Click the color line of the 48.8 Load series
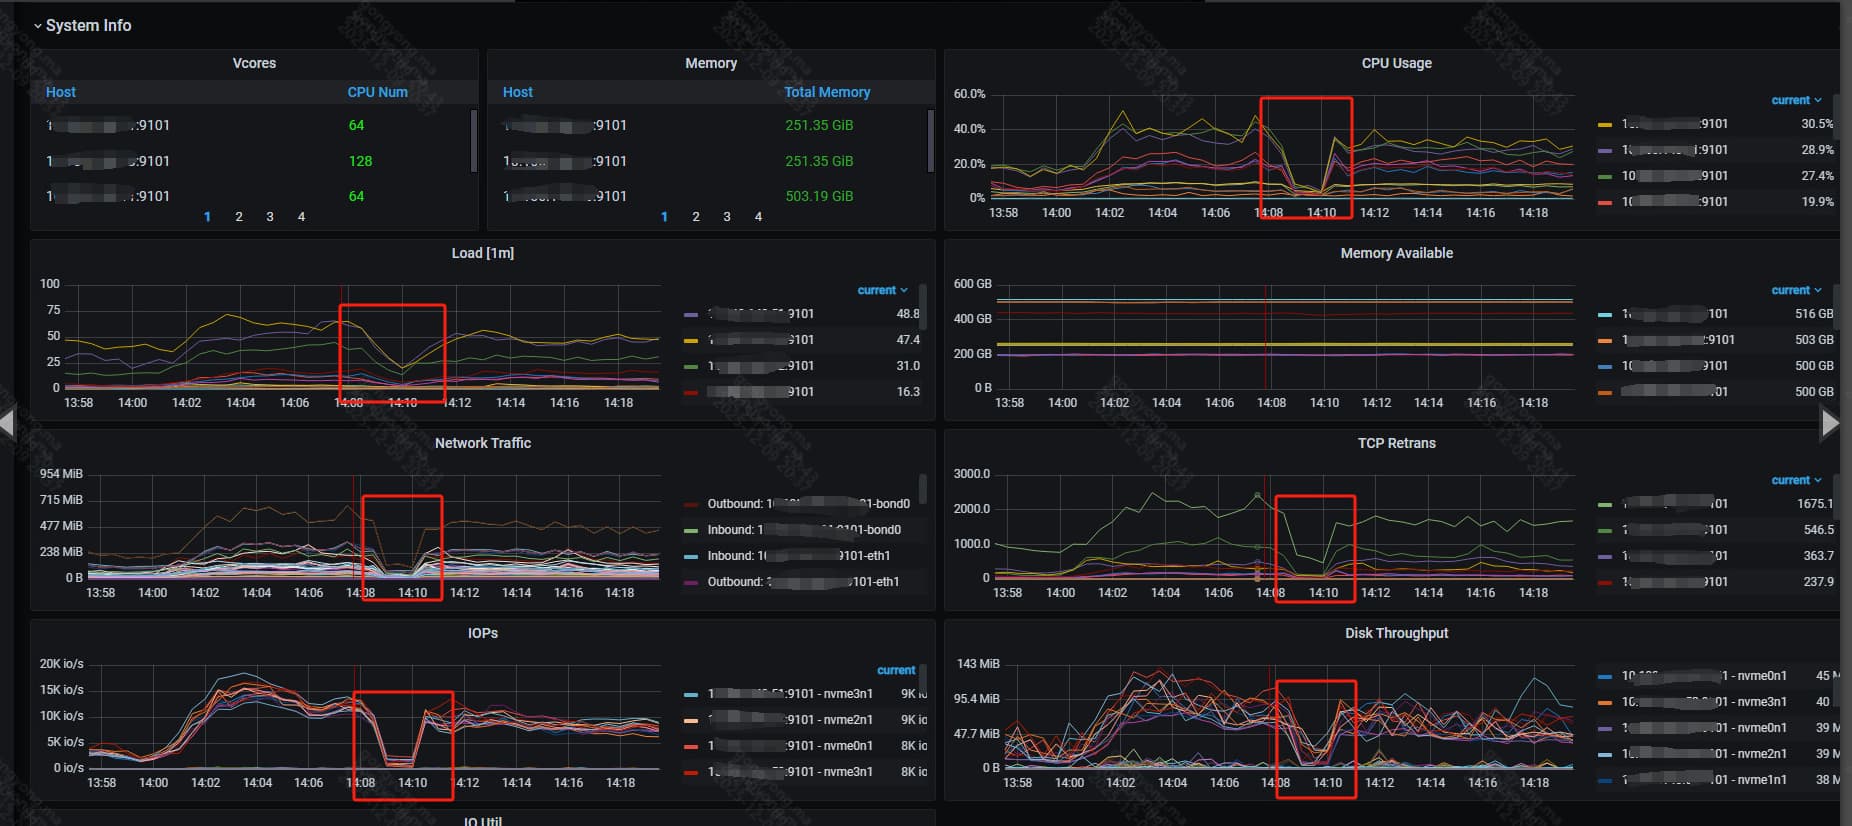 (x=690, y=315)
